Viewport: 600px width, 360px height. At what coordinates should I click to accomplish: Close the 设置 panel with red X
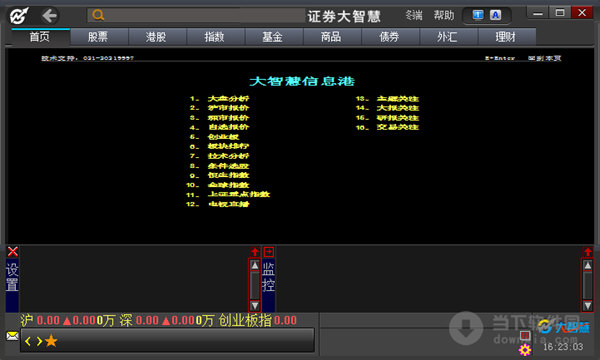(13, 252)
